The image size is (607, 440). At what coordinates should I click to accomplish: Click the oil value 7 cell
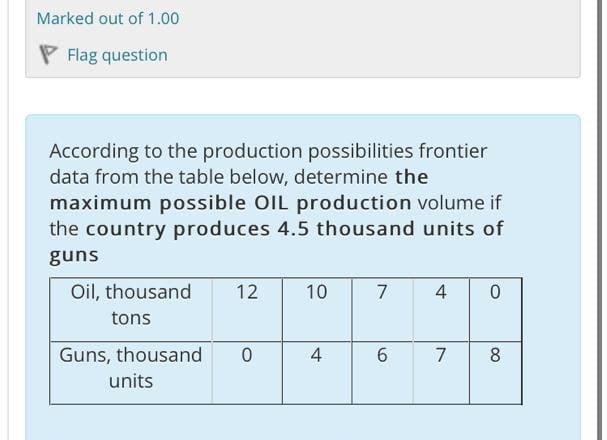[382, 310]
